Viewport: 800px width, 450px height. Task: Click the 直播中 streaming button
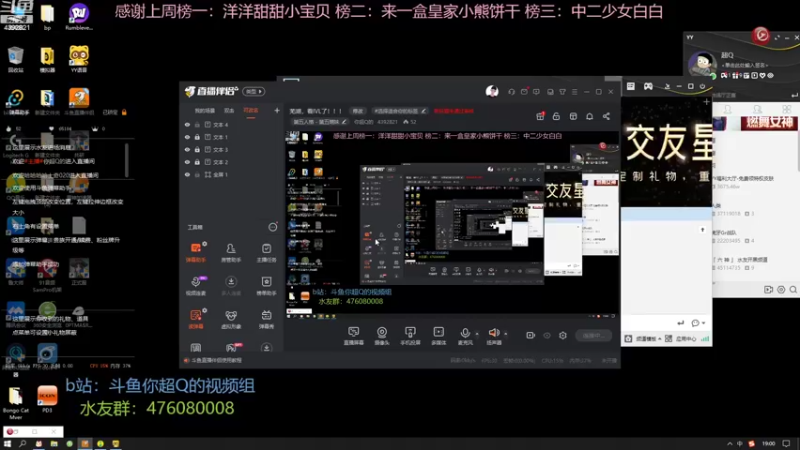(x=593, y=335)
